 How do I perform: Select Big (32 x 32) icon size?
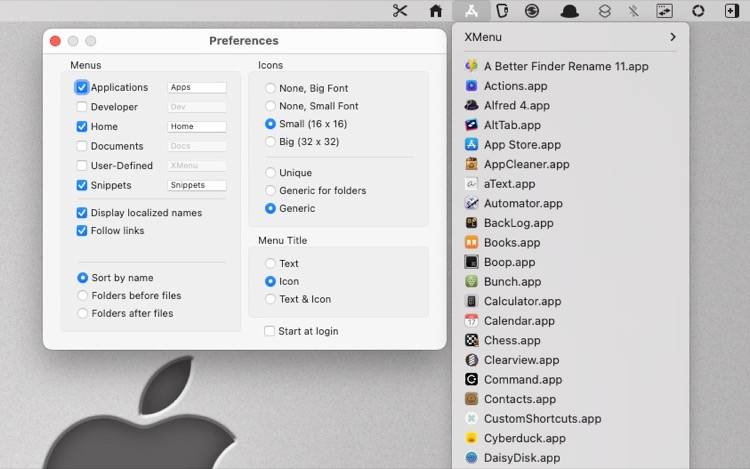(270, 142)
